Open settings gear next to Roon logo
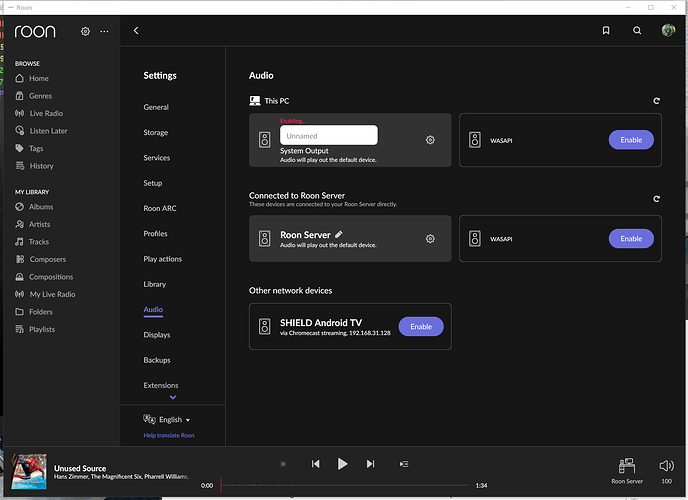This screenshot has height=500, width=688. pyautogui.click(x=85, y=32)
